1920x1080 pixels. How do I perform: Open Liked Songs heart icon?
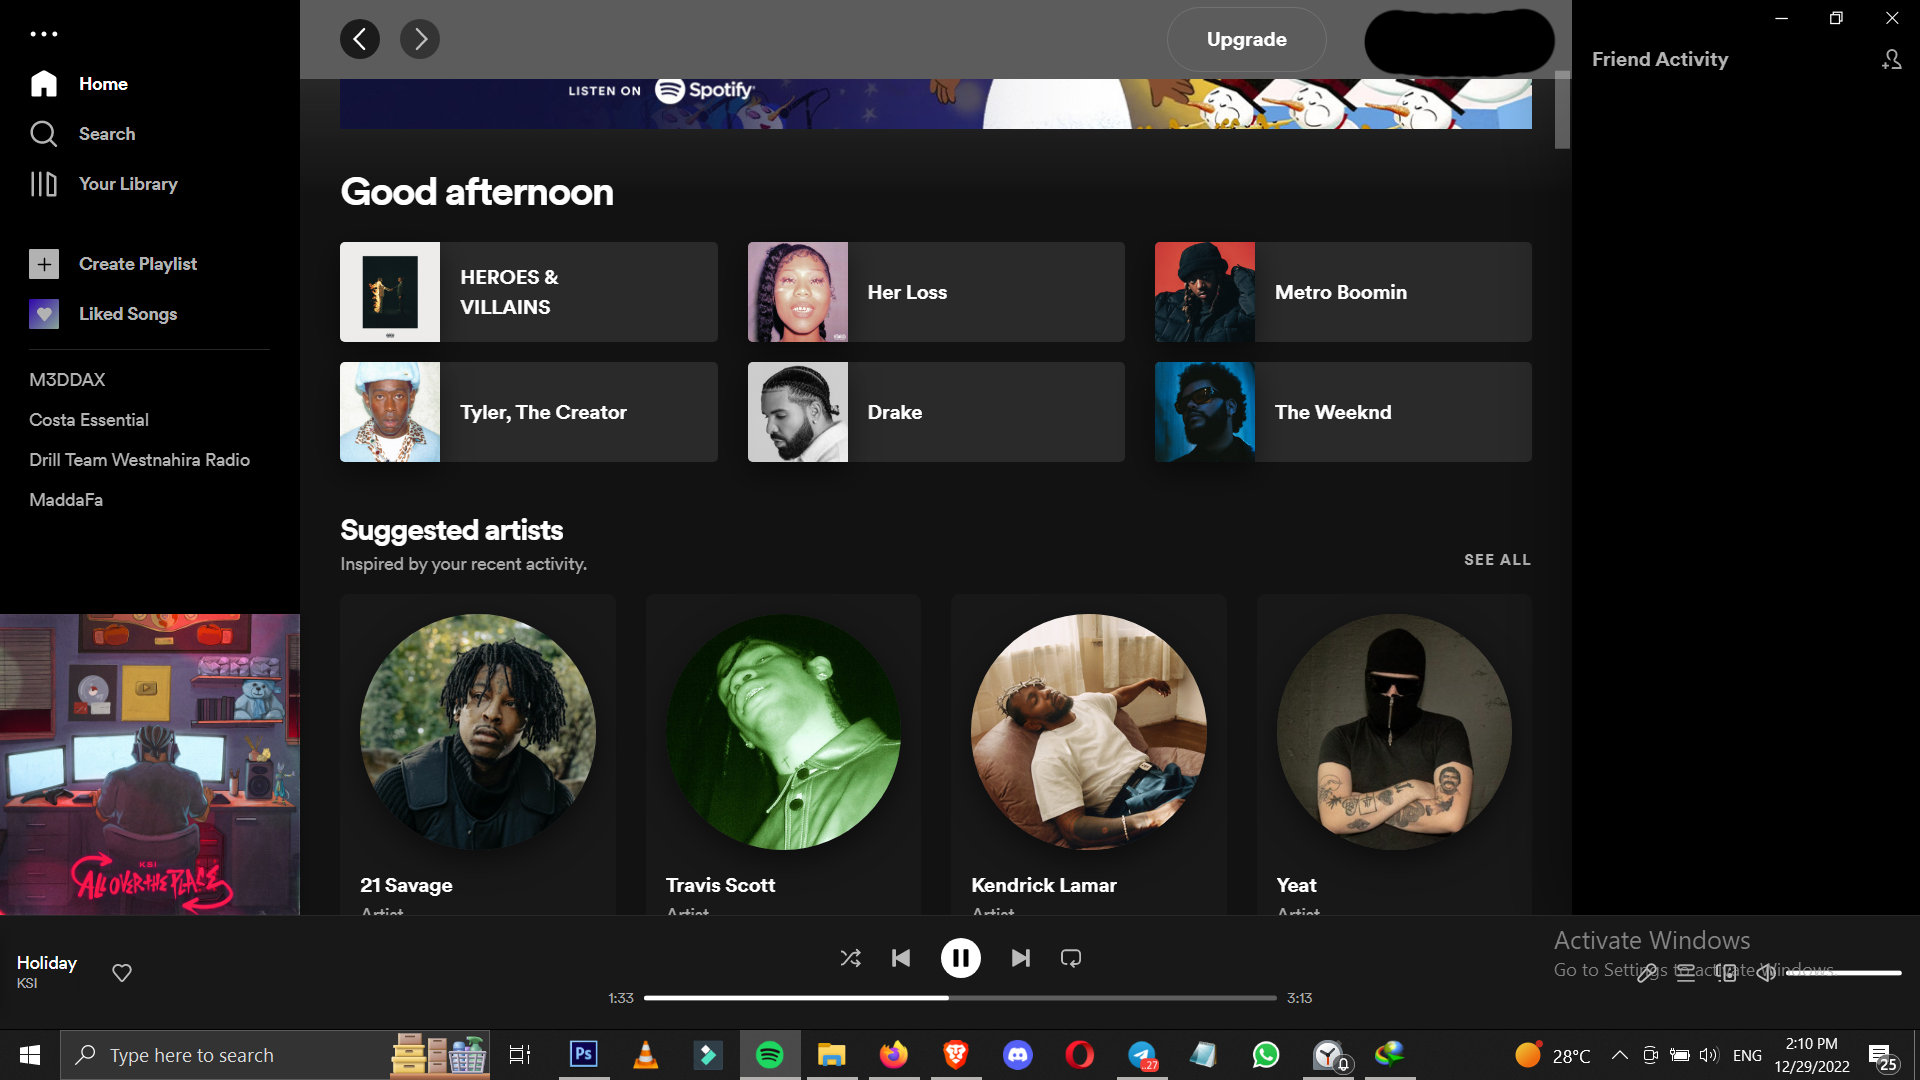[44, 314]
